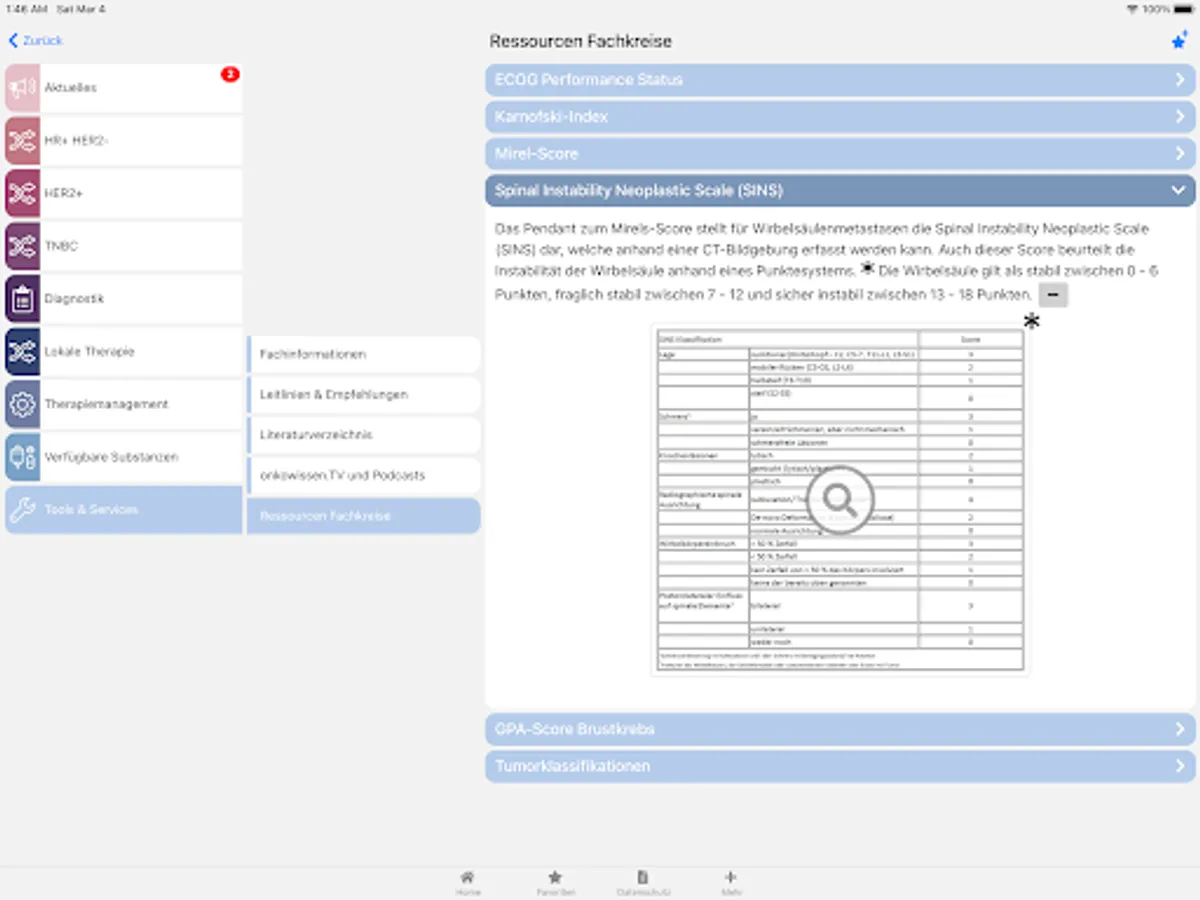Image resolution: width=1200 pixels, height=900 pixels.
Task: Expand the Karnofski-Index section
Action: click(840, 117)
